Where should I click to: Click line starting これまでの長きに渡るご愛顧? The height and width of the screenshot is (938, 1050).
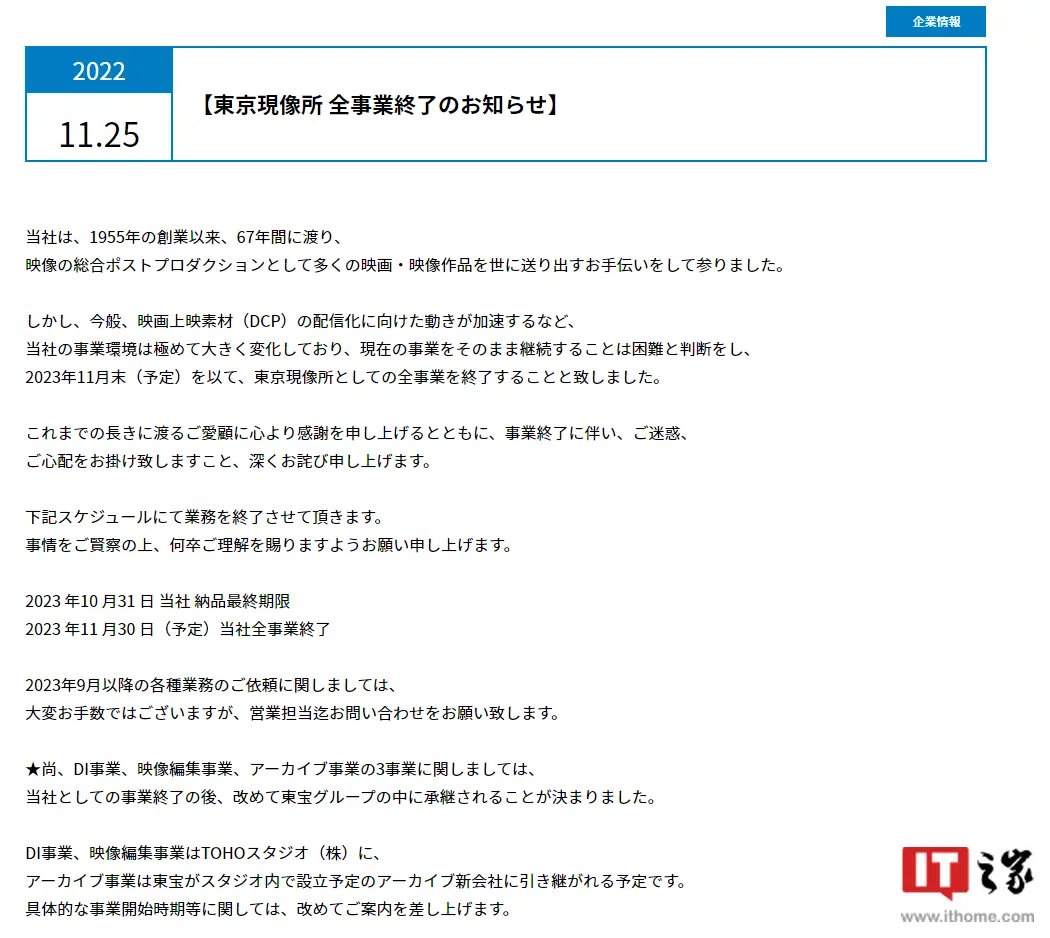pyautogui.click(x=358, y=434)
